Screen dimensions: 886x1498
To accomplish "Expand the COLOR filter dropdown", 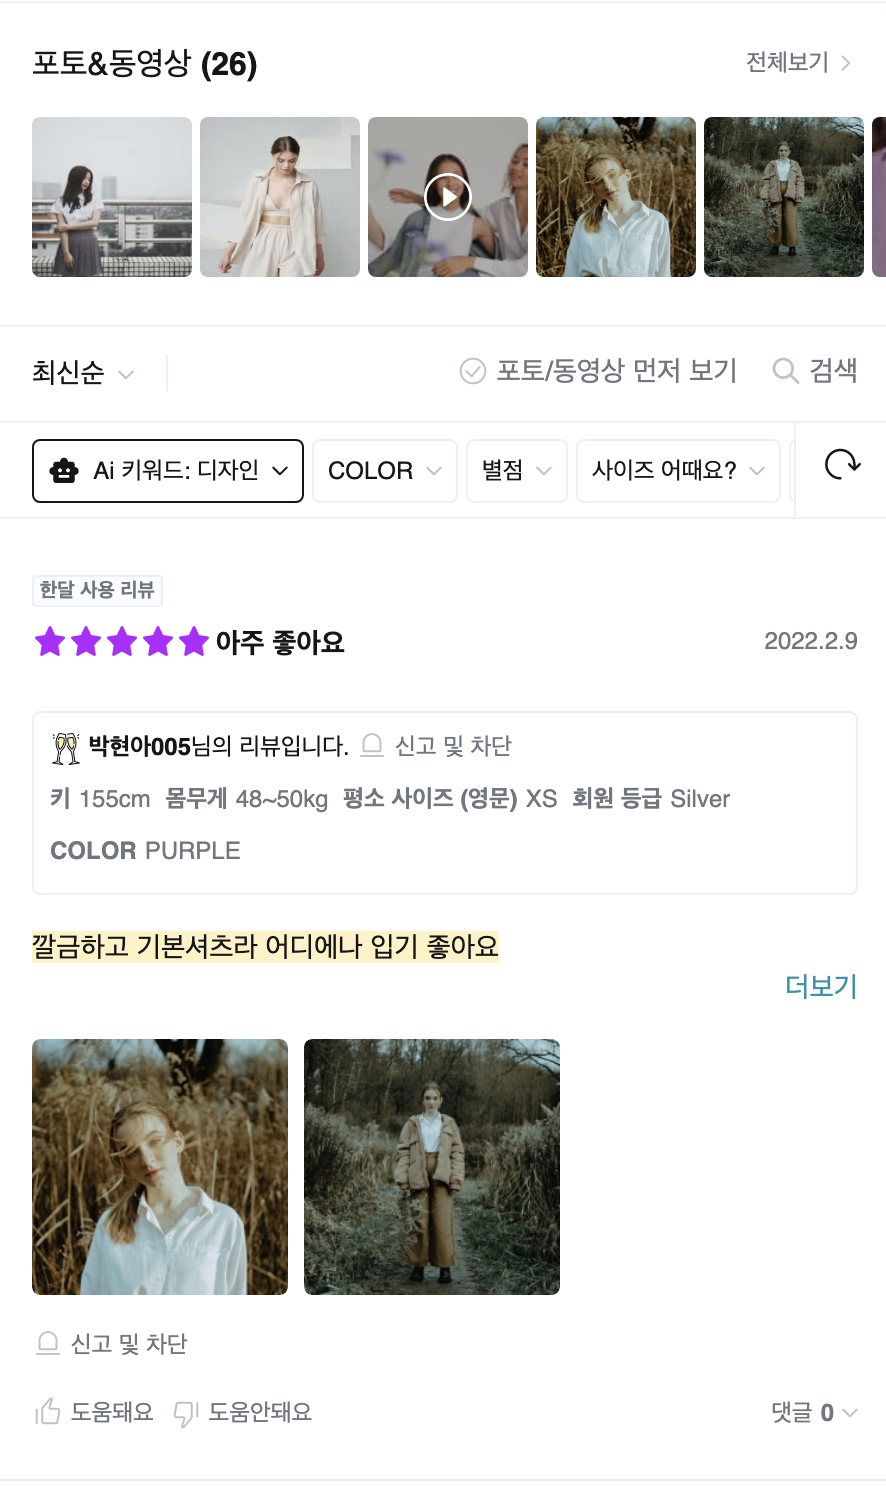I will pos(384,471).
